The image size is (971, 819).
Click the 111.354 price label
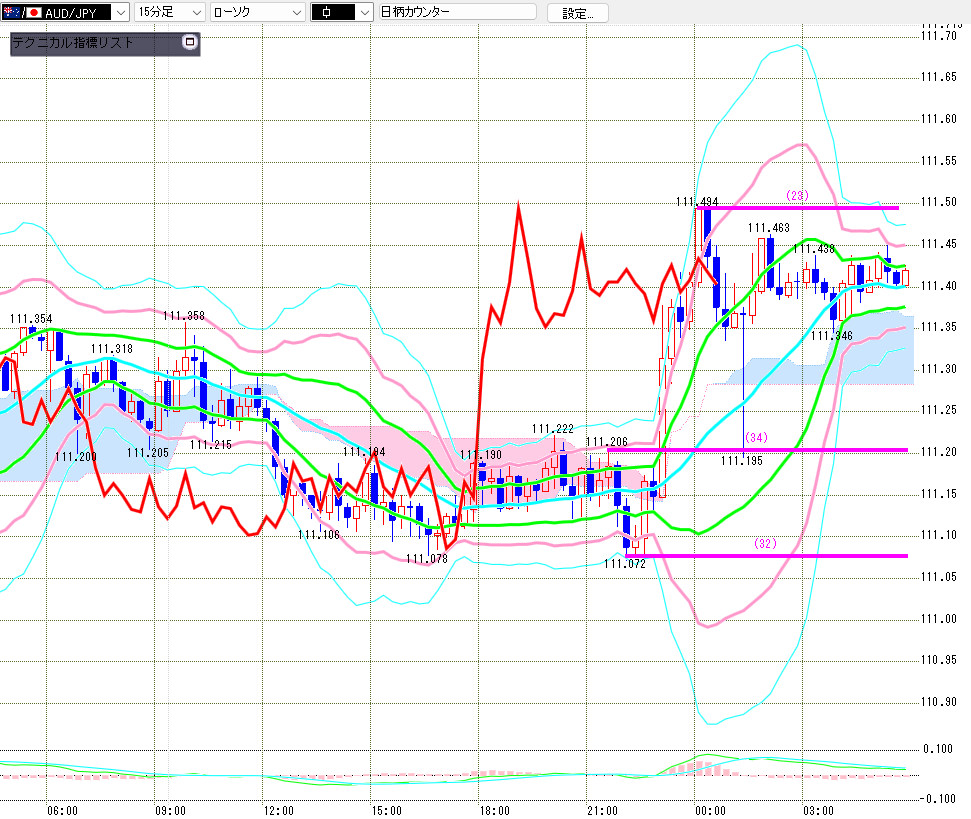pos(31,319)
